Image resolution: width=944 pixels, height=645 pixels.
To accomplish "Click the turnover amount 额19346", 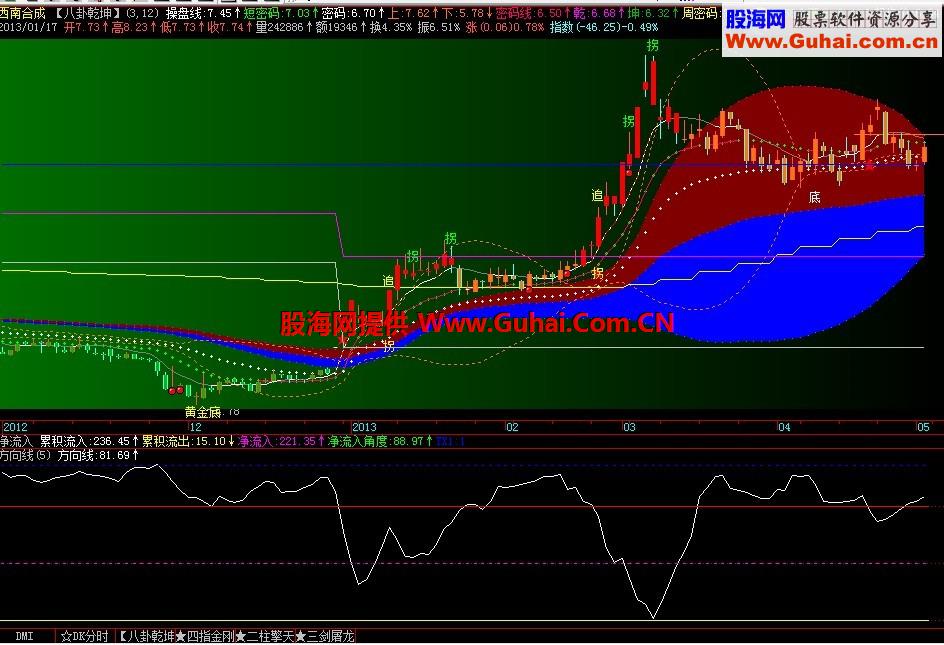I will tap(341, 28).
